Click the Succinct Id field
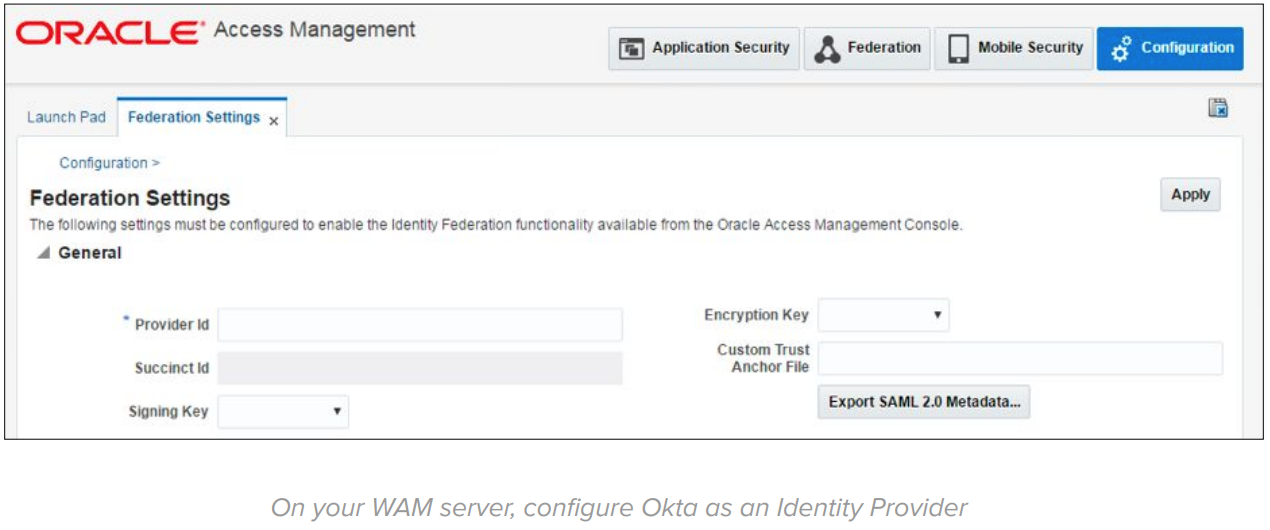 420,368
